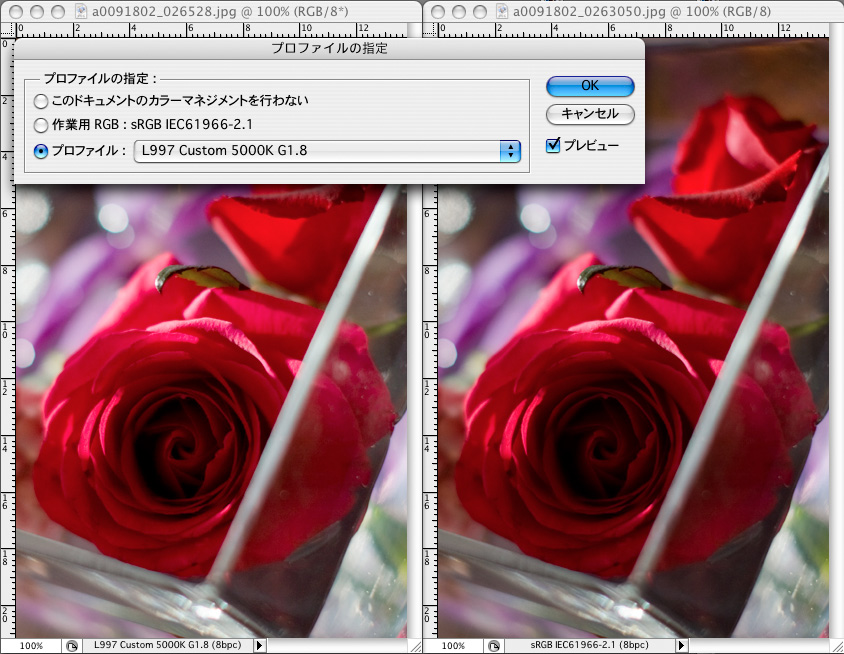
Task: Click the キャンセル button
Action: click(590, 114)
